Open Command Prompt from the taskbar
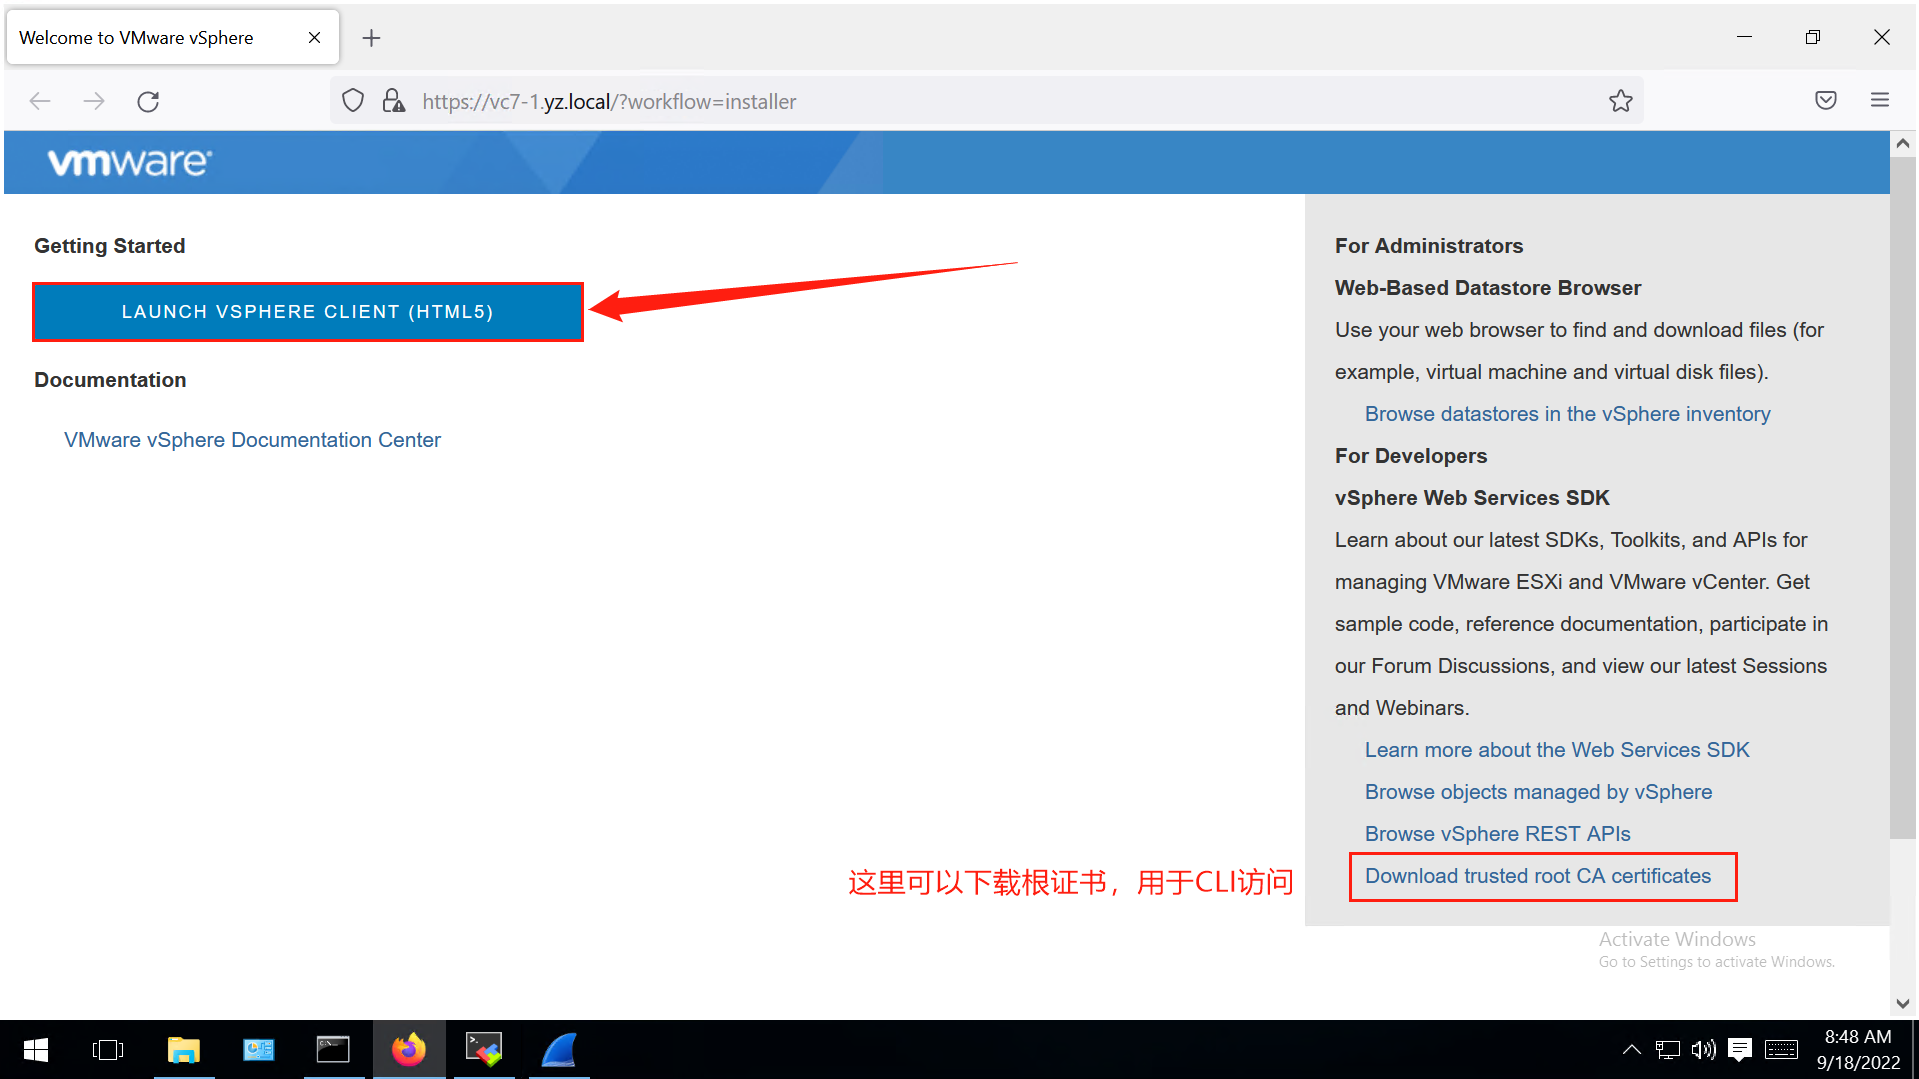Viewport: 1919px width, 1079px height. coord(333,1050)
